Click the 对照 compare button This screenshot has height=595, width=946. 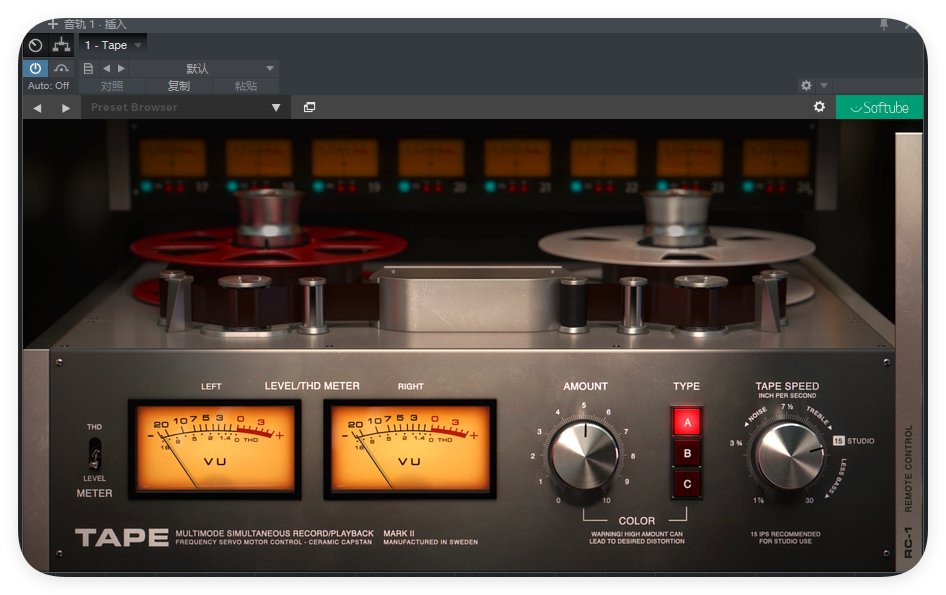112,86
